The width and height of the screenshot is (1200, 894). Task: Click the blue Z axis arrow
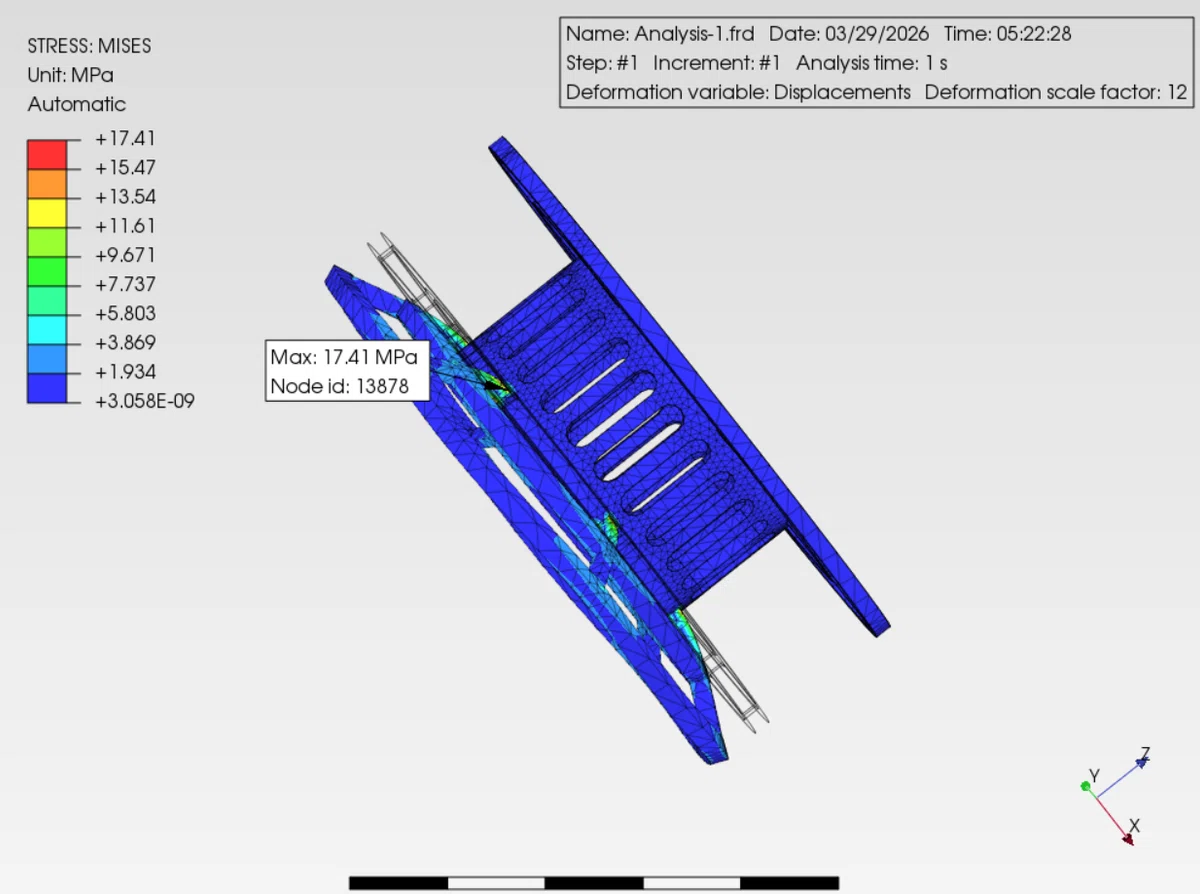1144,762
